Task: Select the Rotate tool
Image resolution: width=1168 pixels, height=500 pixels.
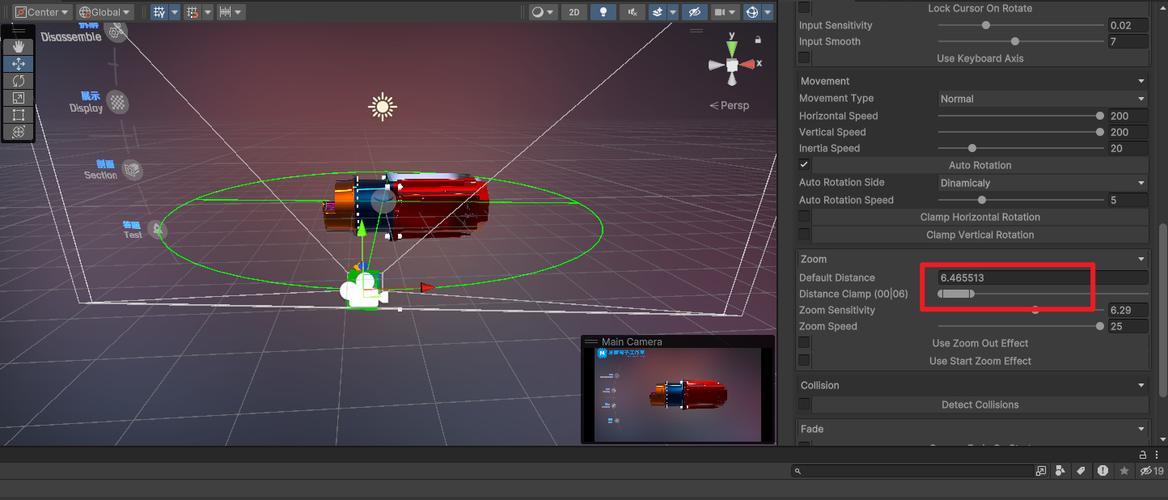Action: pyautogui.click(x=19, y=80)
